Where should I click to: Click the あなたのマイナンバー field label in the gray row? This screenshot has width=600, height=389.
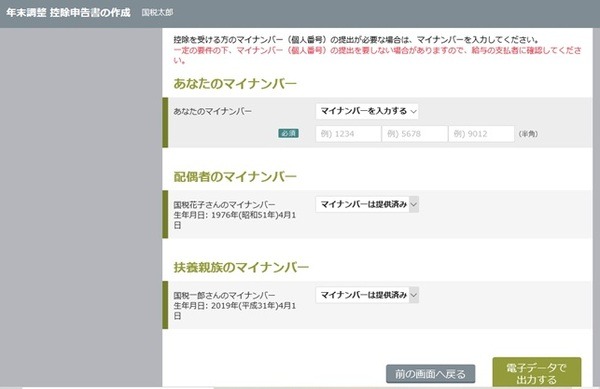pos(212,111)
